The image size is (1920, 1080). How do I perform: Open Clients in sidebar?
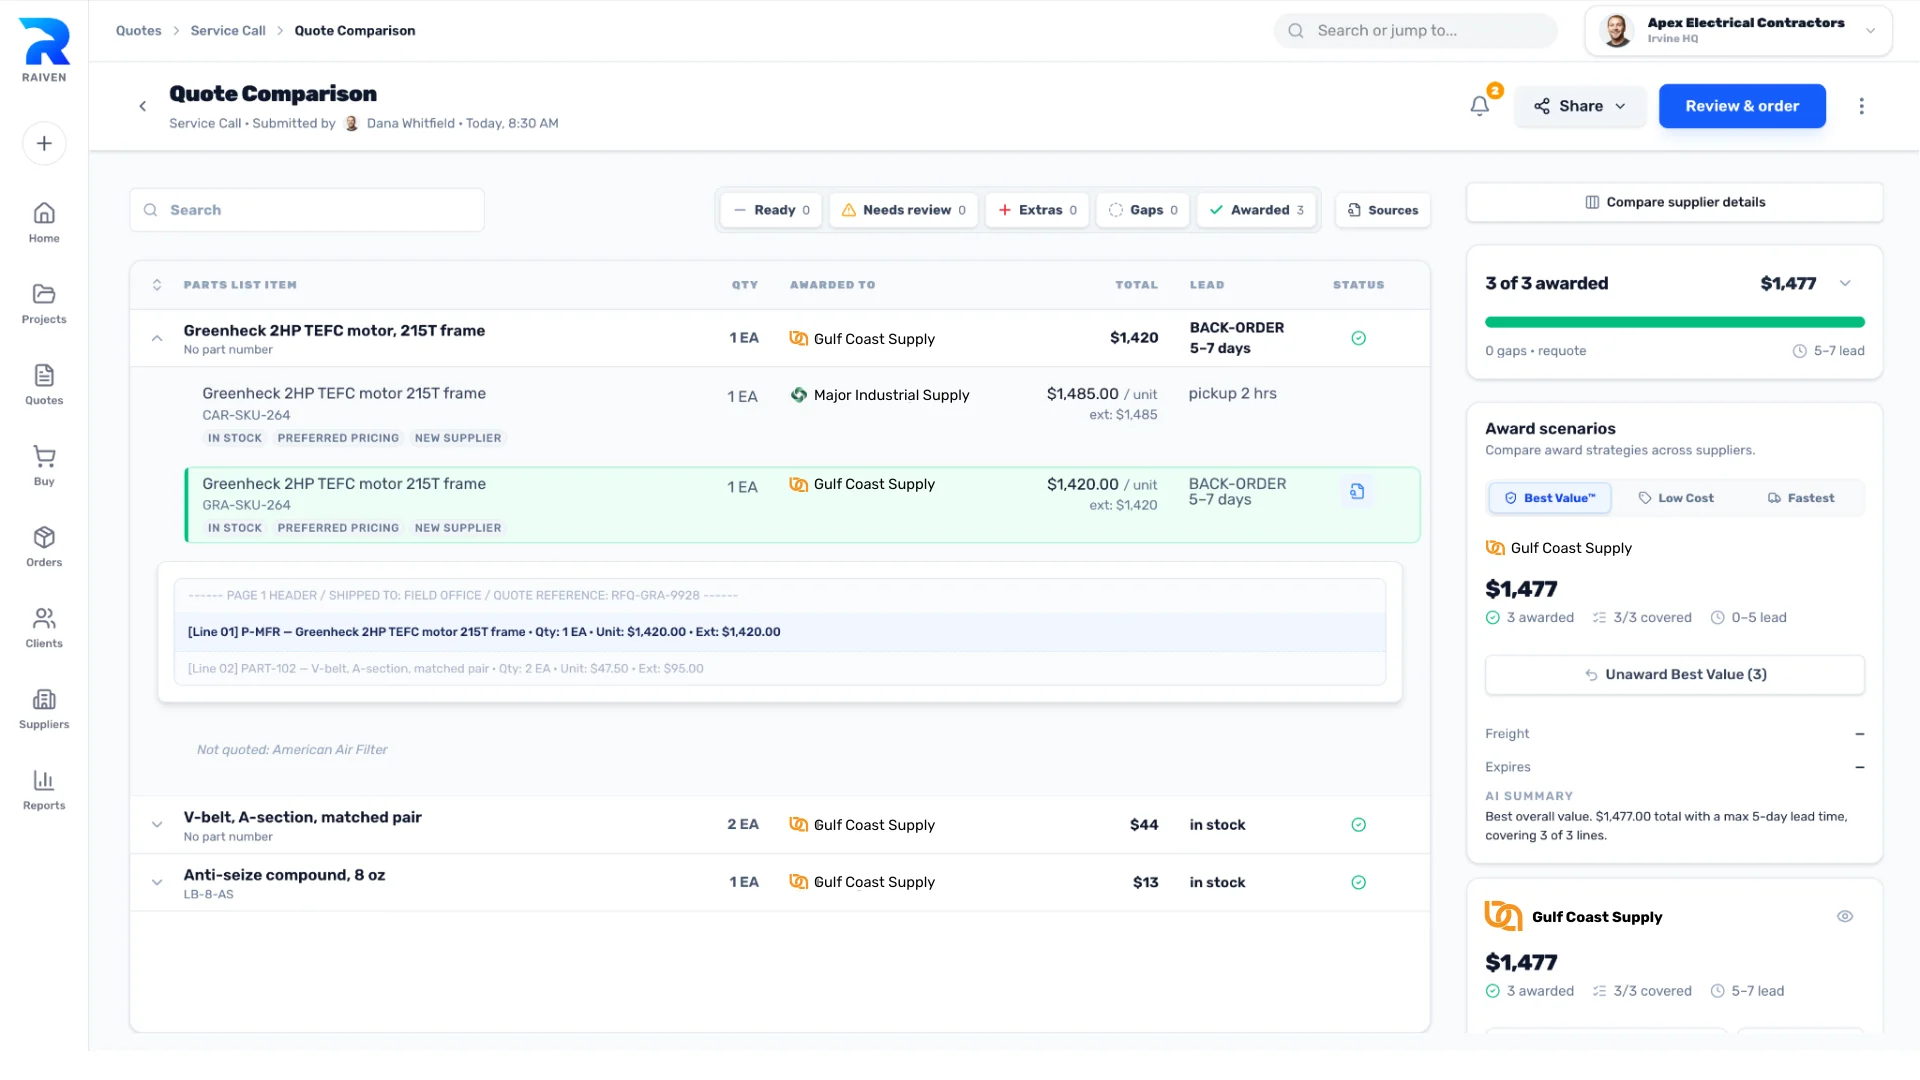pyautogui.click(x=44, y=627)
